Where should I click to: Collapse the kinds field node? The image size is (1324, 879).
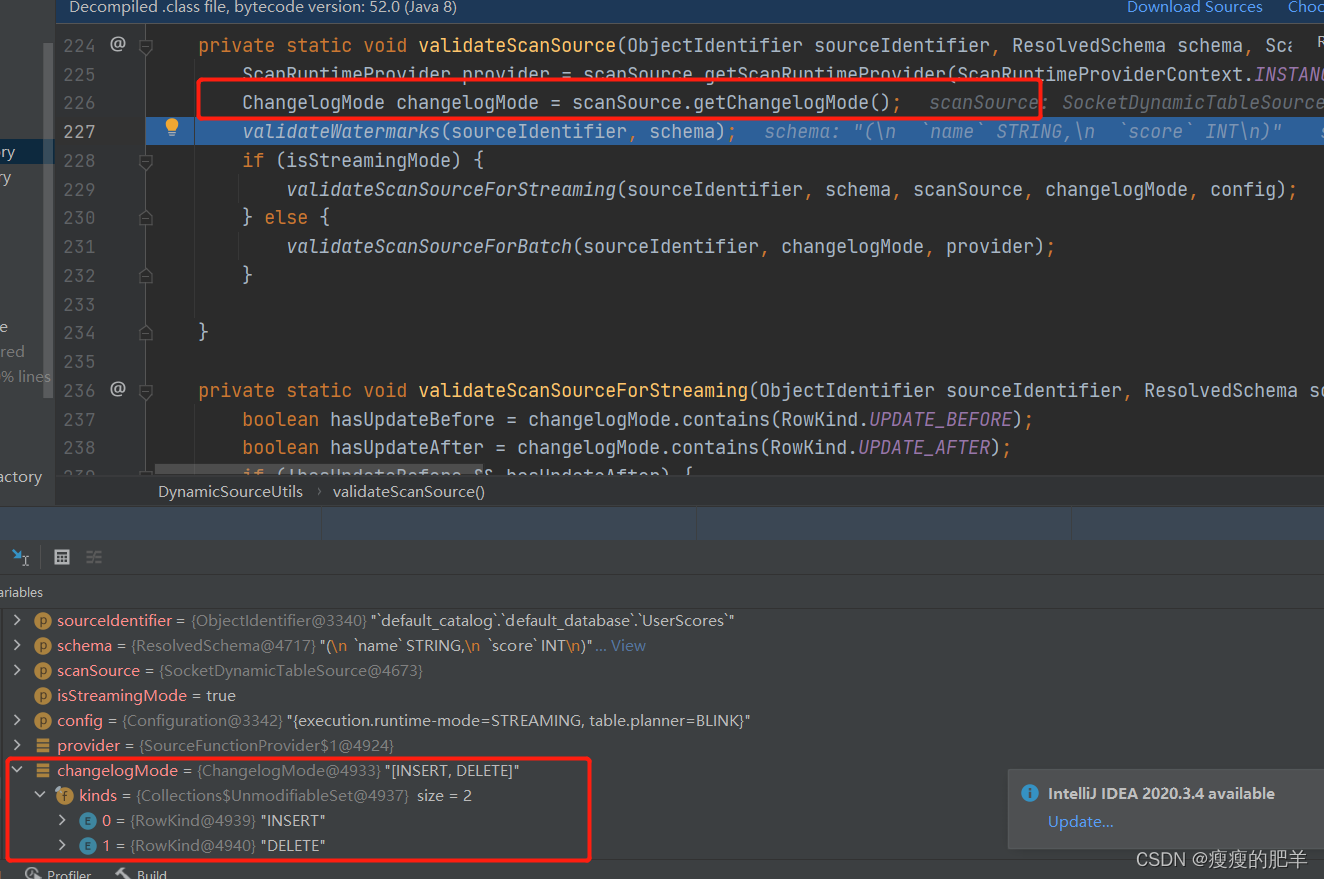40,796
